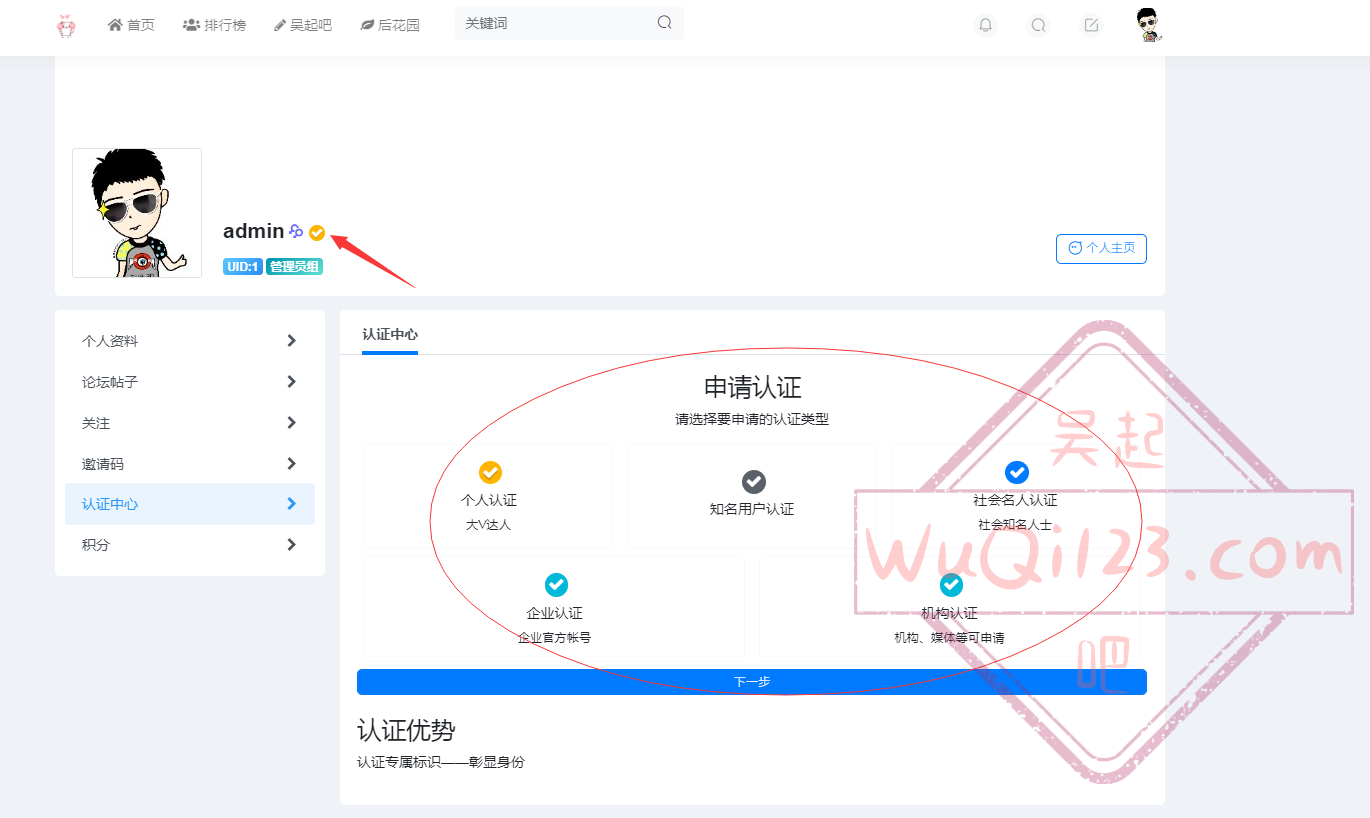Go to 首页 home page

[131, 25]
